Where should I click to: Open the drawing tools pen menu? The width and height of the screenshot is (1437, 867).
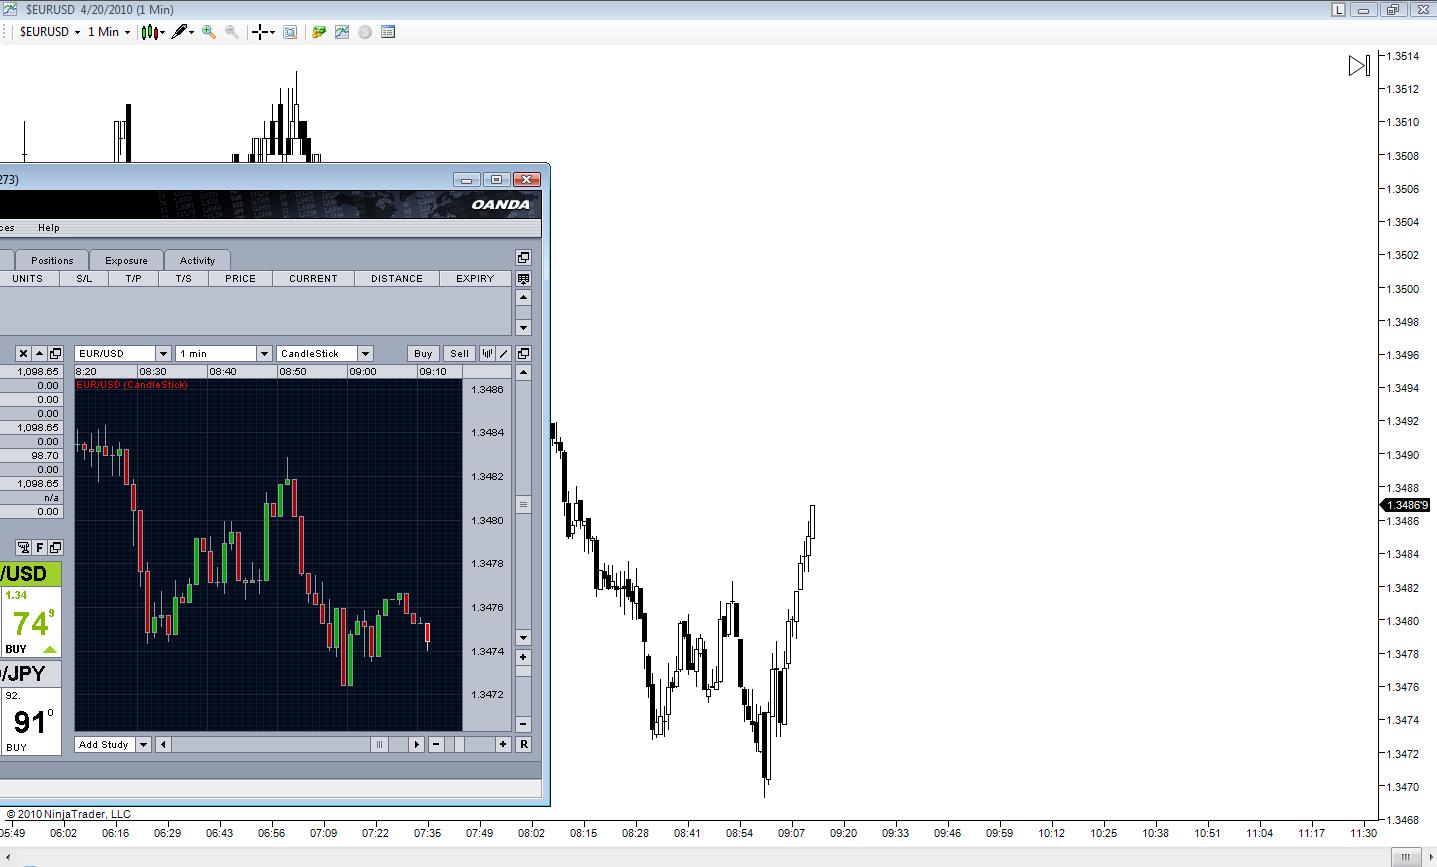tap(181, 32)
